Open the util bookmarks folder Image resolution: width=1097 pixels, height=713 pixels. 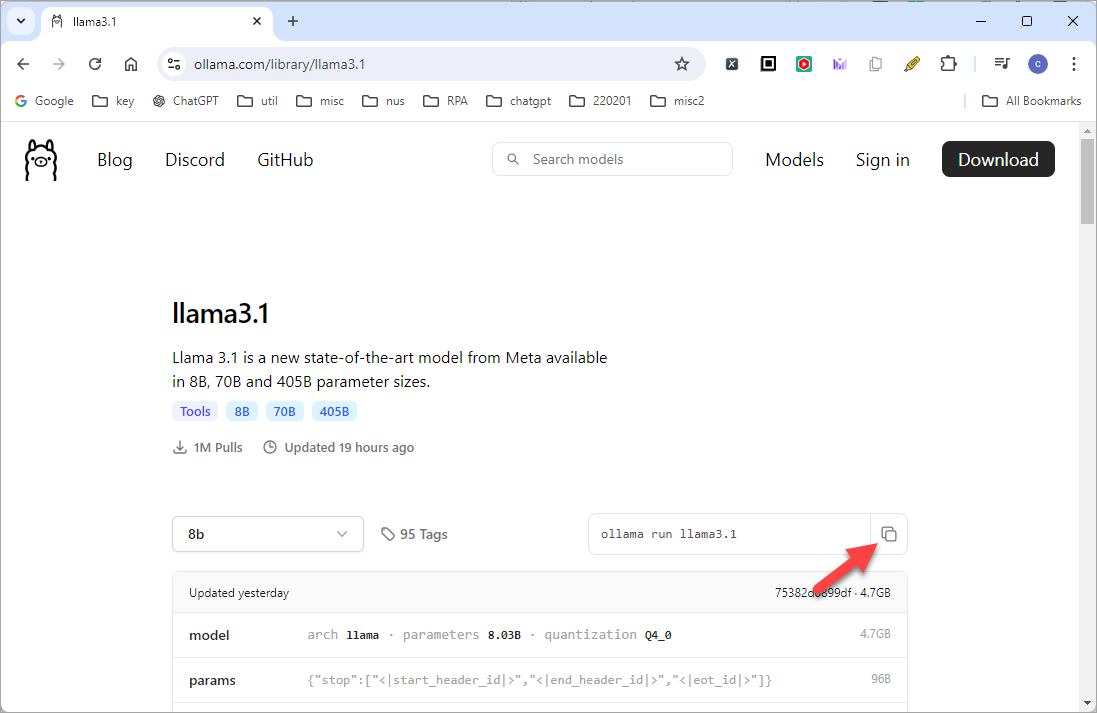pos(257,101)
